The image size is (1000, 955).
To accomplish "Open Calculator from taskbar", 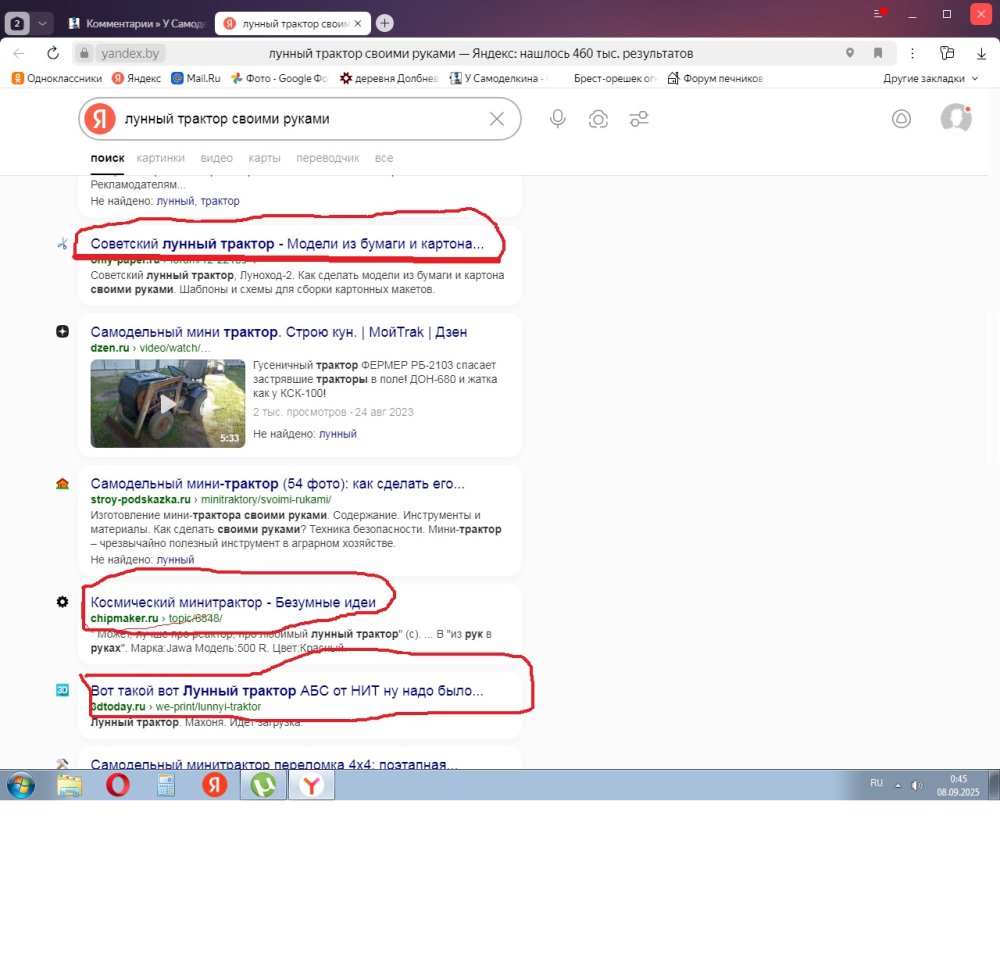I will click(x=166, y=785).
